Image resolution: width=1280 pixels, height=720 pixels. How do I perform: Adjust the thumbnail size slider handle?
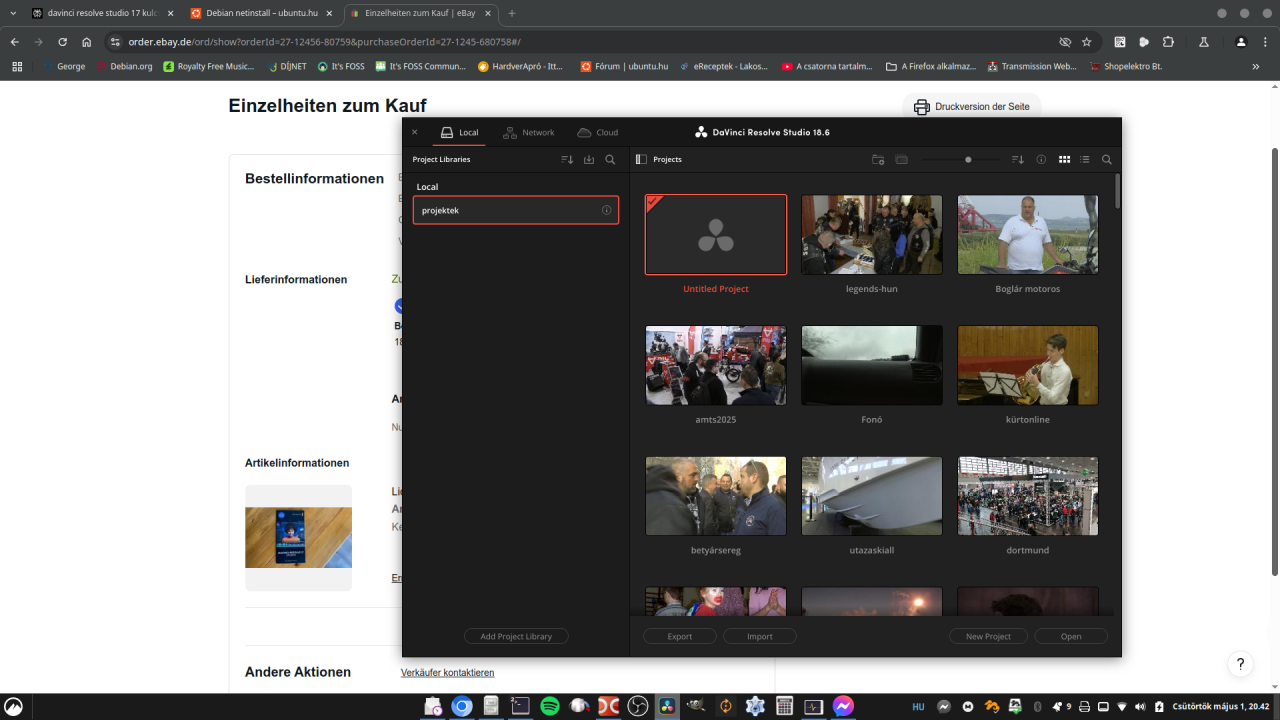[x=968, y=160]
